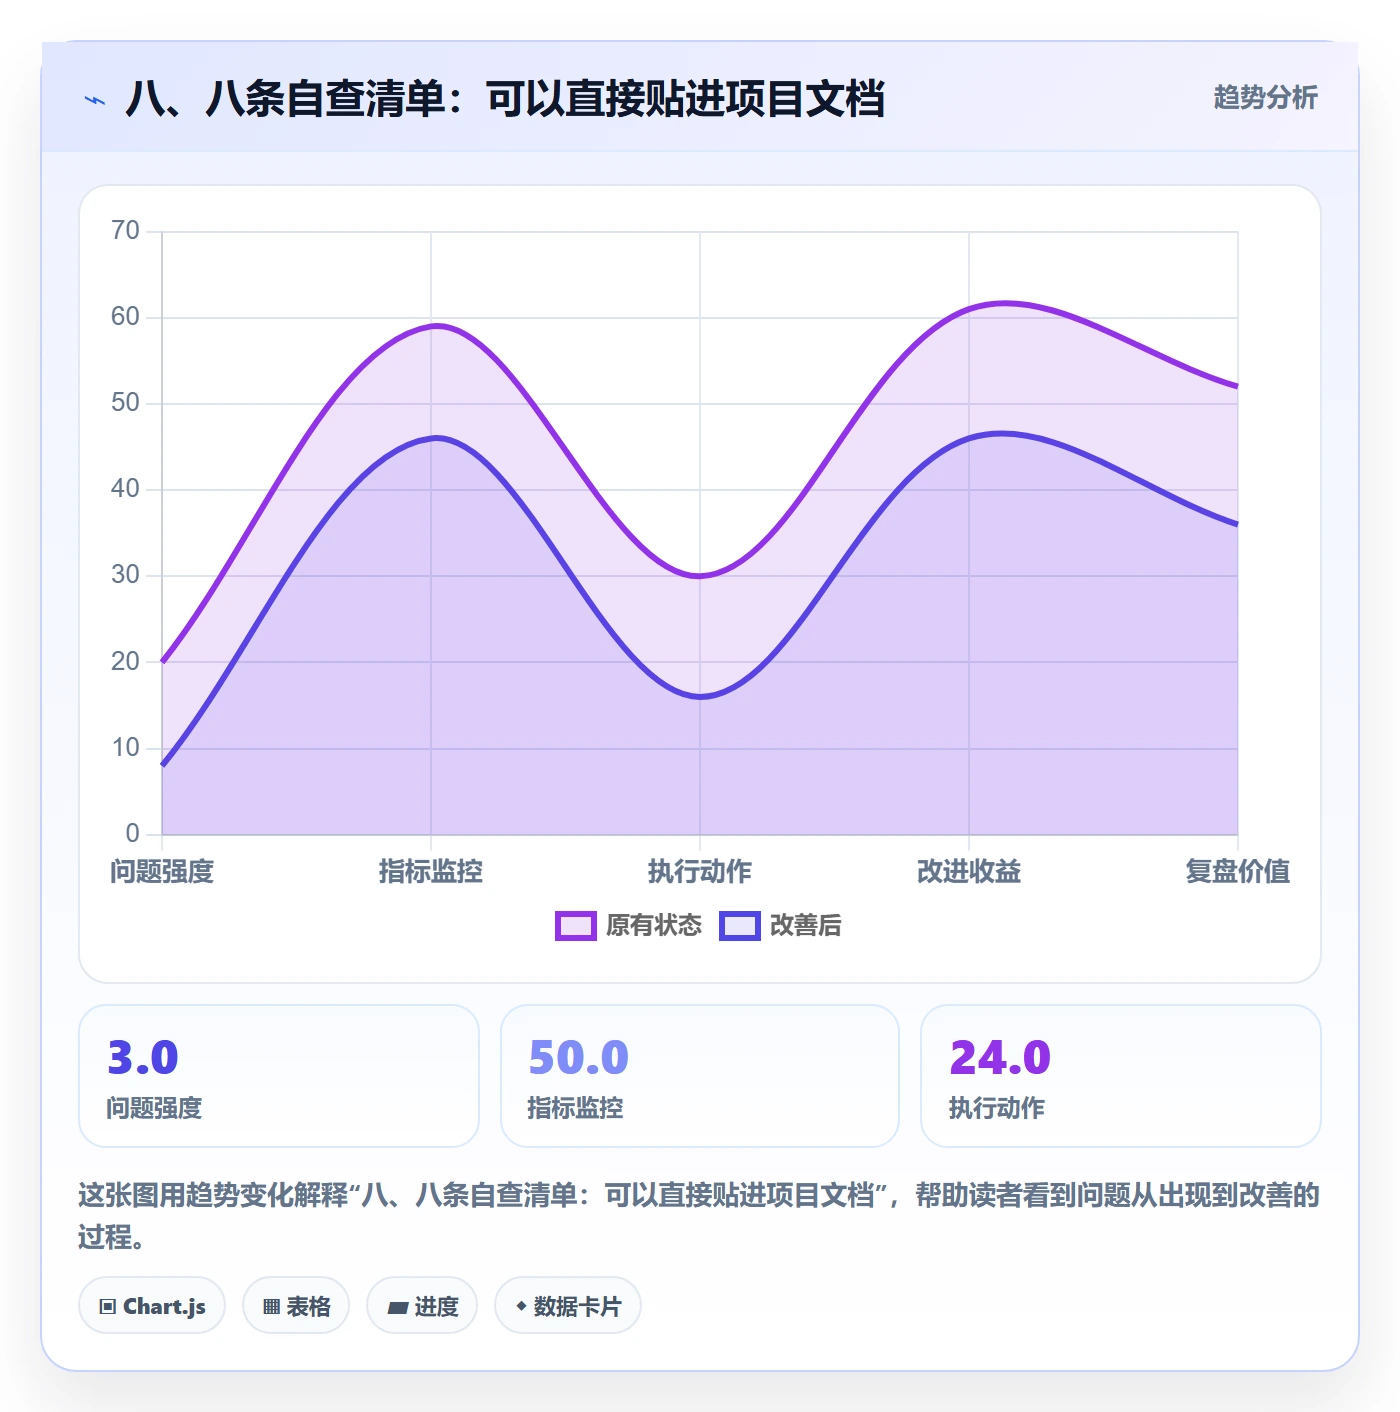Screen dimensions: 1400x1412
Task: Click the 执行动作 x-axis label
Action: click(x=700, y=872)
